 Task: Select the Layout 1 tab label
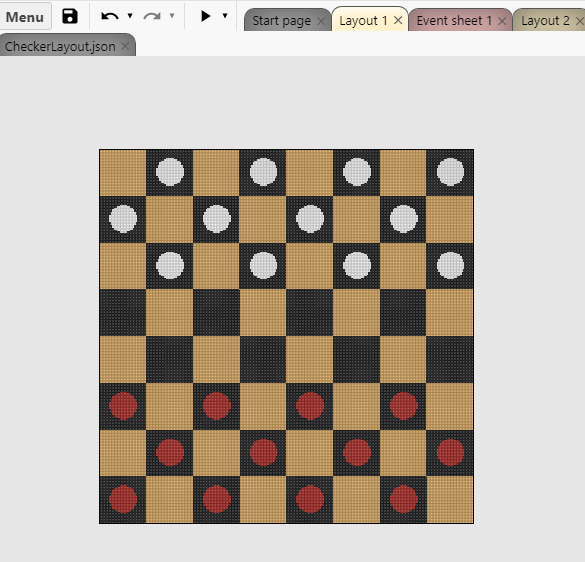363,21
